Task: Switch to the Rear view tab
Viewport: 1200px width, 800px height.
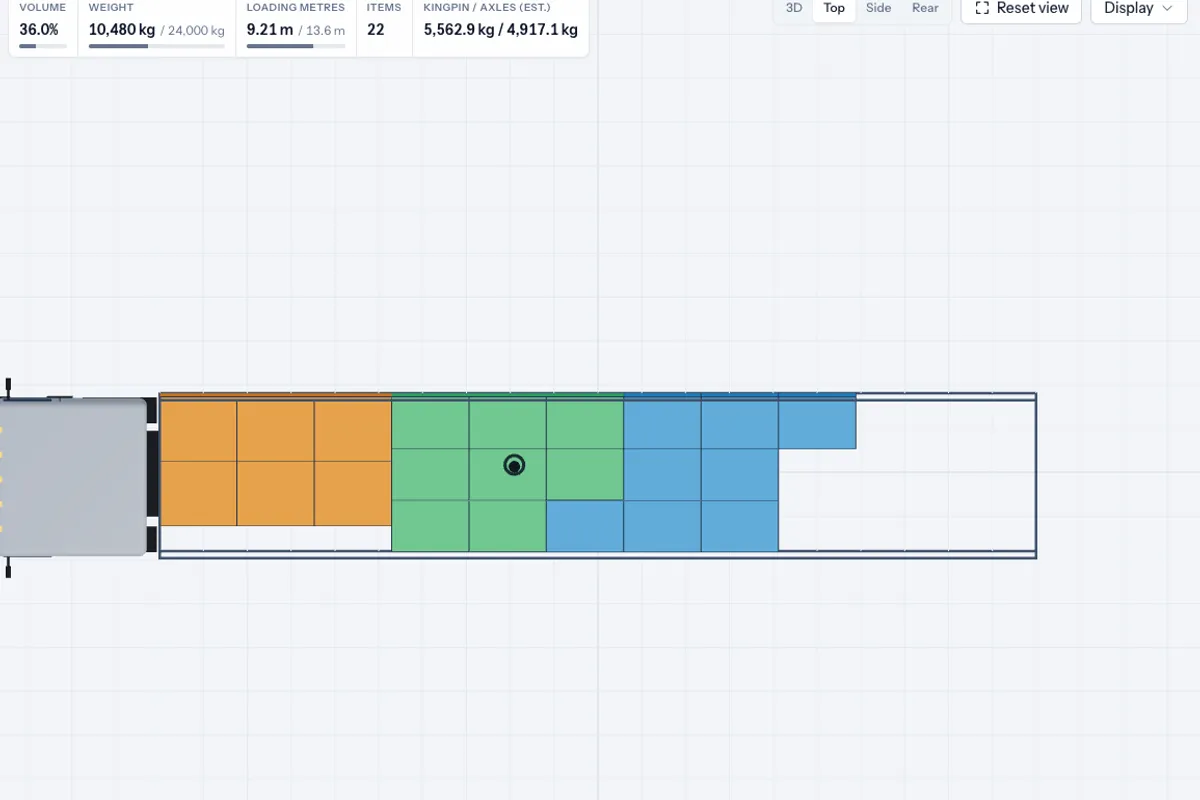Action: click(925, 8)
